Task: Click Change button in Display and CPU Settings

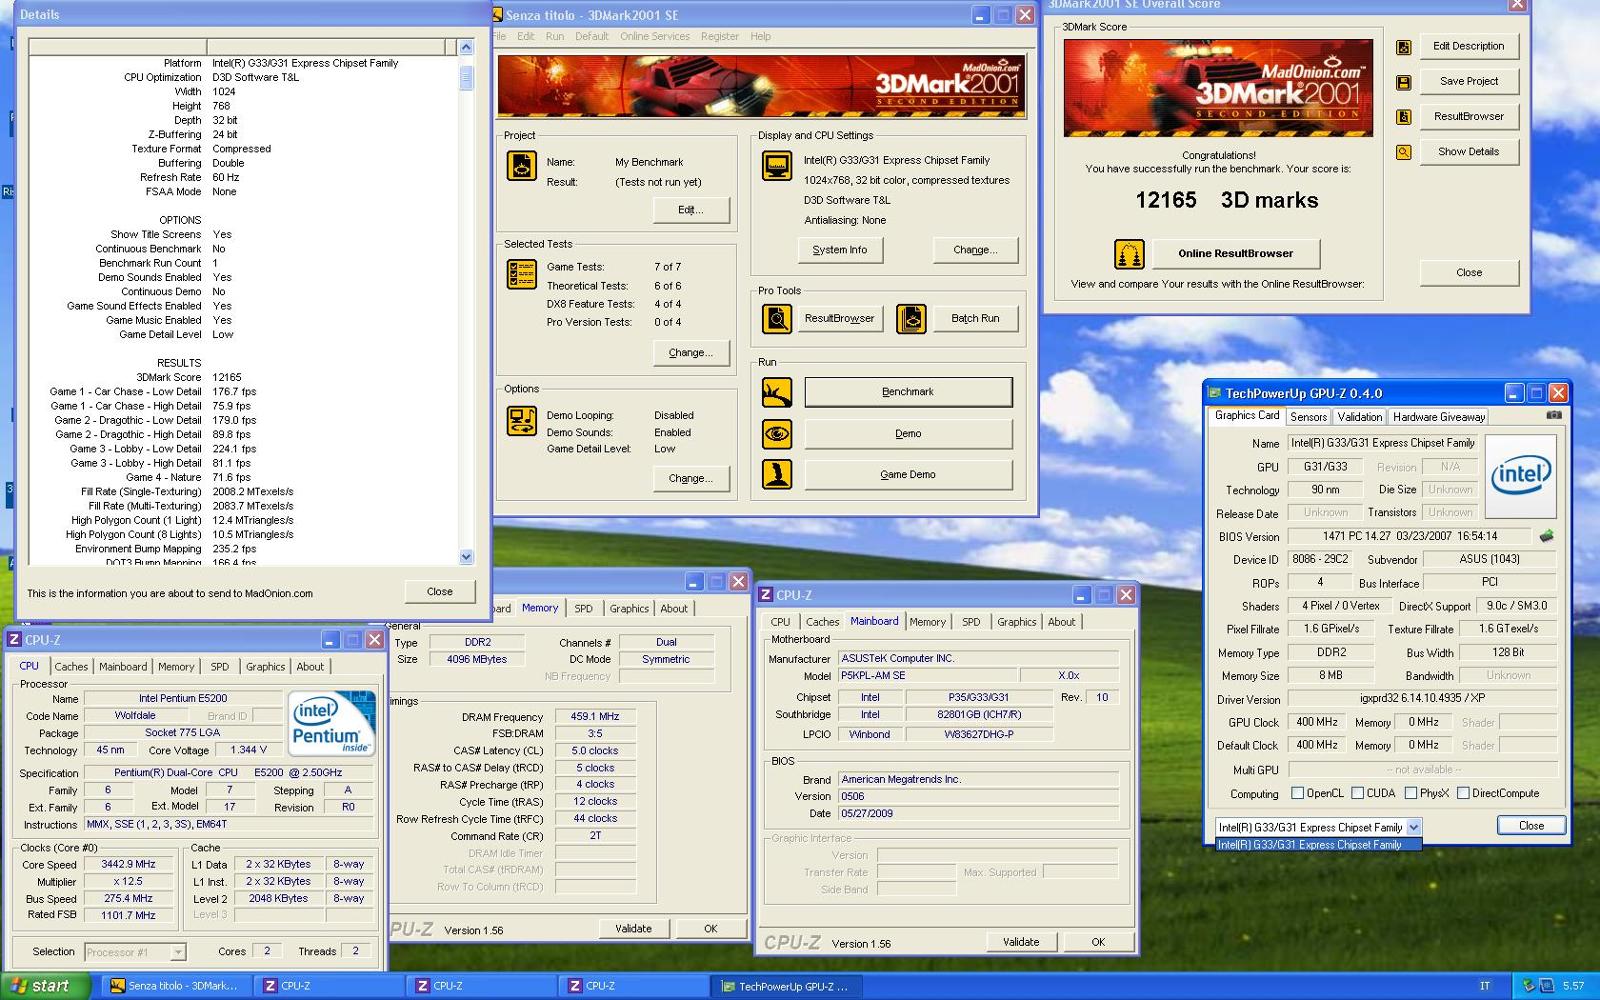Action: pos(975,250)
